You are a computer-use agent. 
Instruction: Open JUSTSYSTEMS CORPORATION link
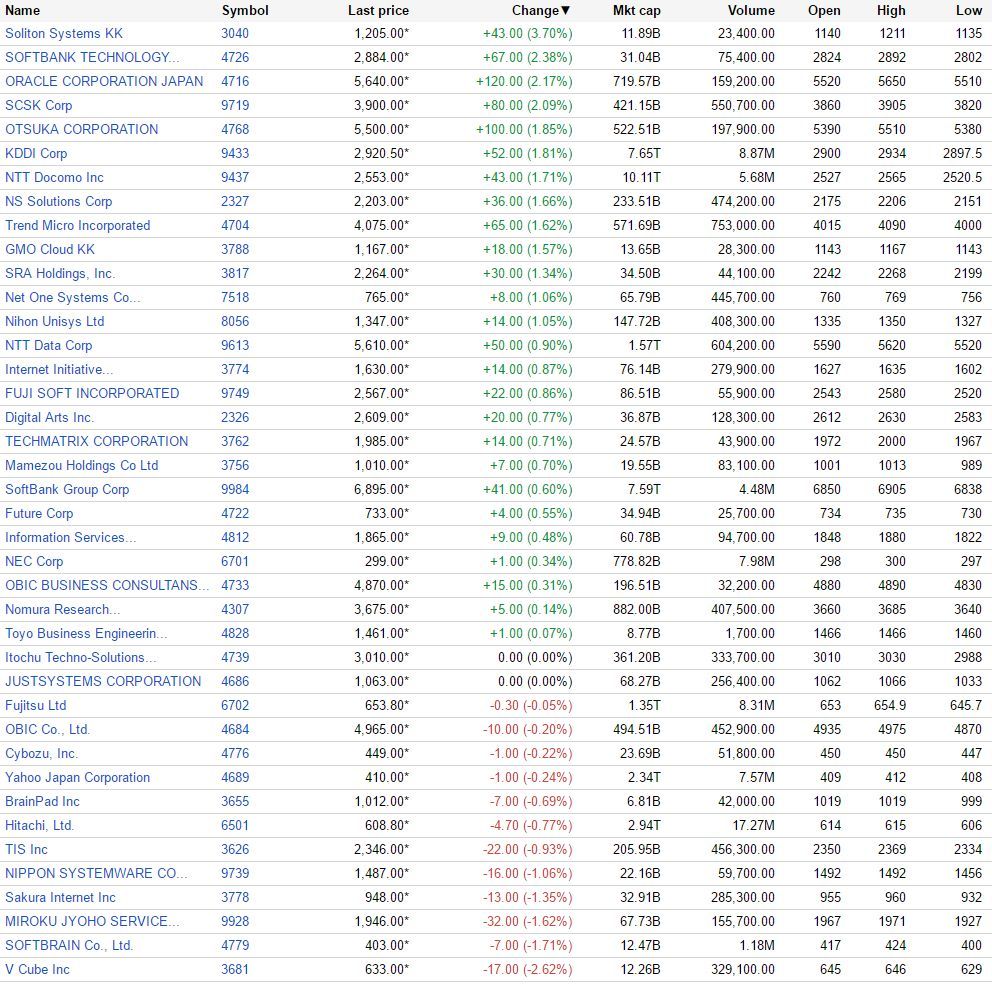click(x=103, y=682)
